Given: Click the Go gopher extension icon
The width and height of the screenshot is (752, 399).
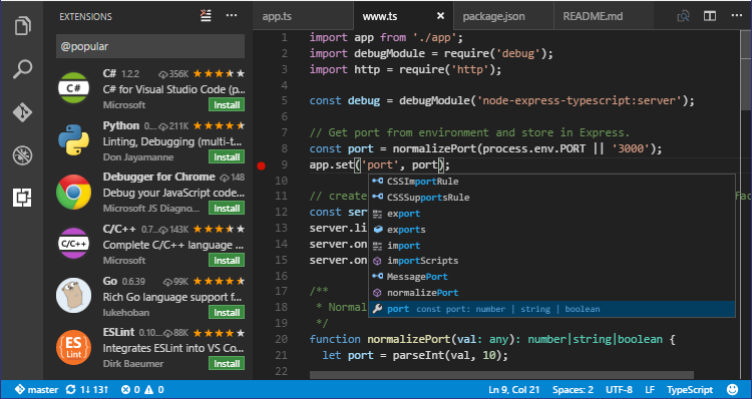Looking at the screenshot, I should (73, 295).
